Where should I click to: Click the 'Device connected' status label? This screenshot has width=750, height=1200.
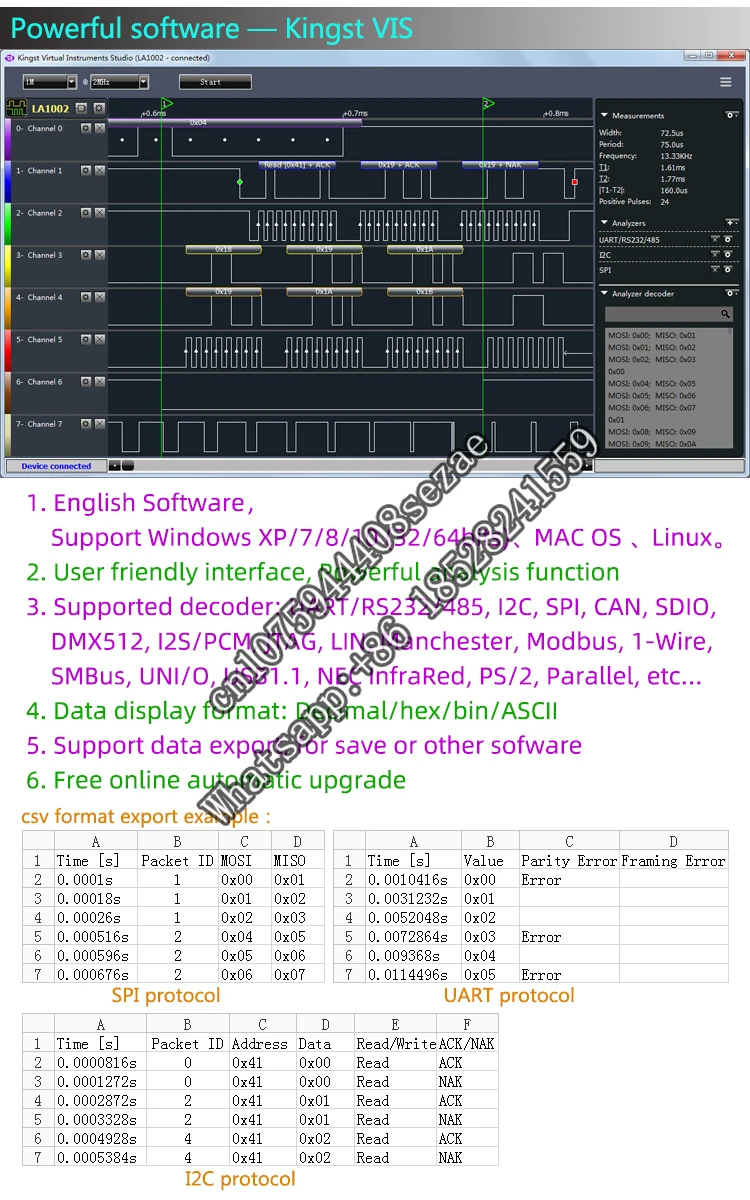point(56,466)
